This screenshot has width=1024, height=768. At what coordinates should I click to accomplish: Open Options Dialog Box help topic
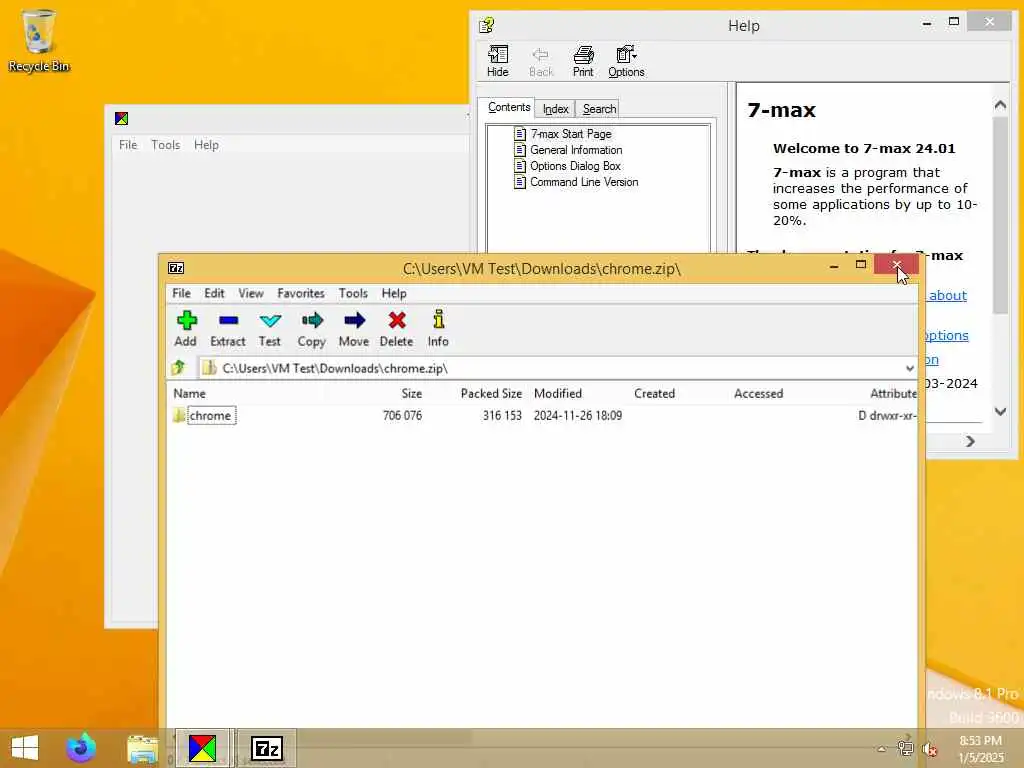click(575, 166)
